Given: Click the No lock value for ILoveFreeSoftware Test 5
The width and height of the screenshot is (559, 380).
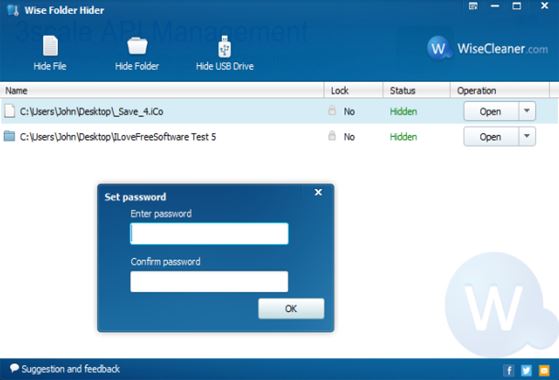Looking at the screenshot, I should (349, 137).
